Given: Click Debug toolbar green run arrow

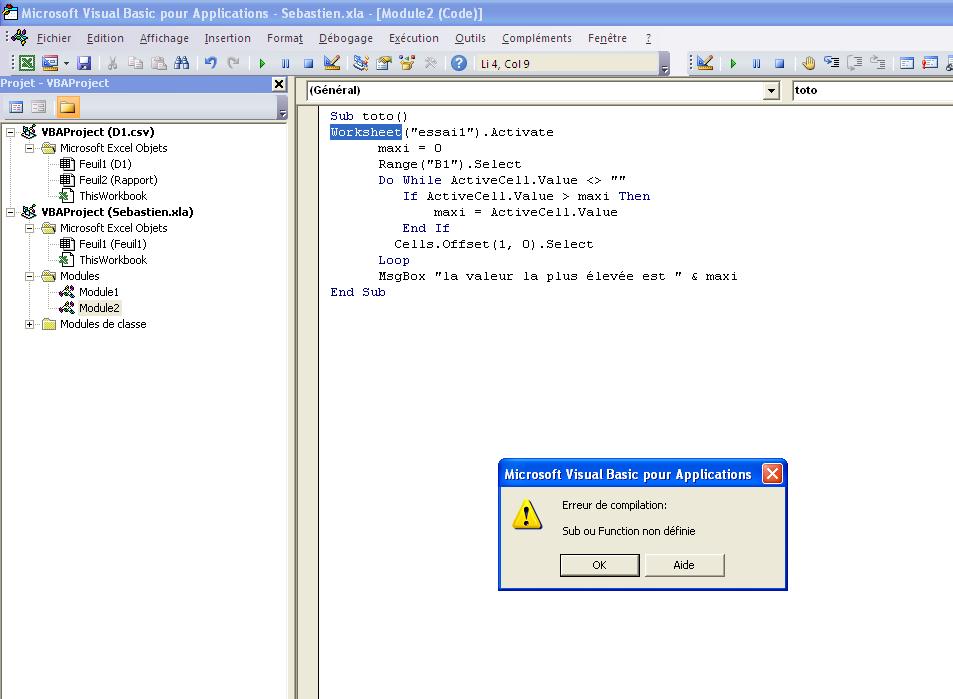Looking at the screenshot, I should pos(733,63).
